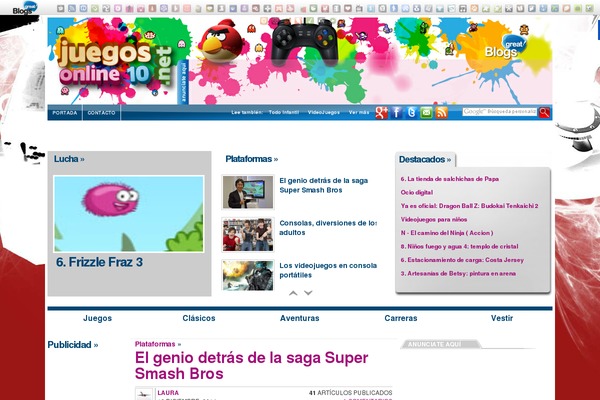Click the 'ANUNCIATE AQUÍ' sidebar tab
This screenshot has height=400, width=600.
(x=440, y=344)
